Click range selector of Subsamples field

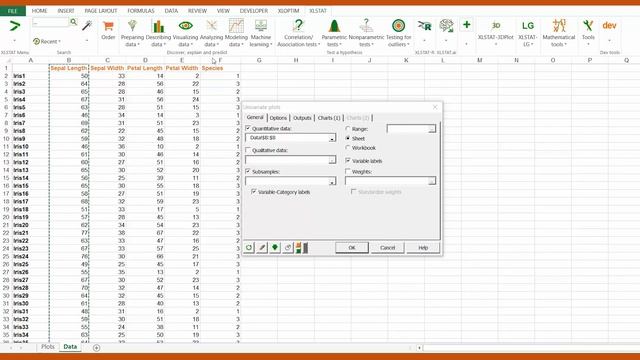(x=332, y=181)
